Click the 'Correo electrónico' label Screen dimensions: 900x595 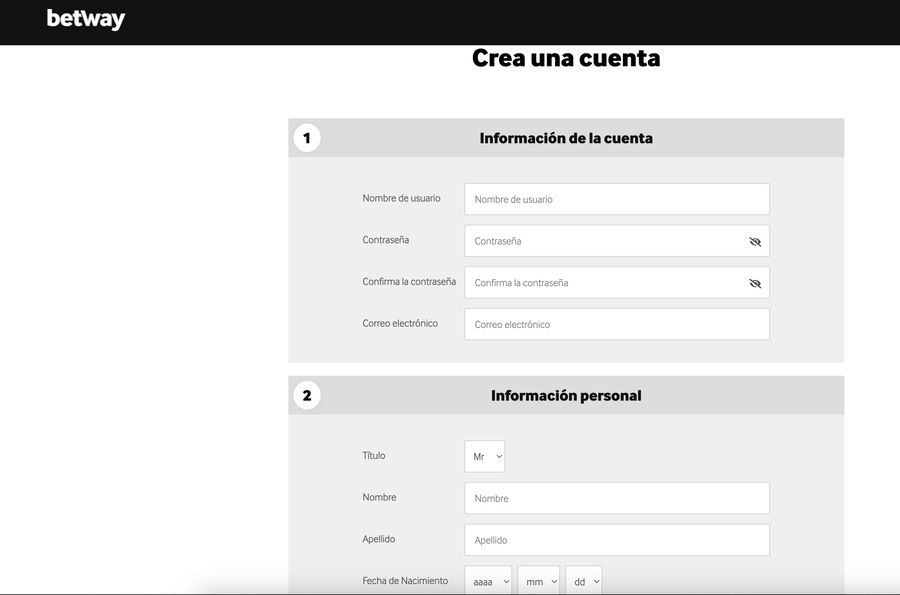[x=400, y=324]
